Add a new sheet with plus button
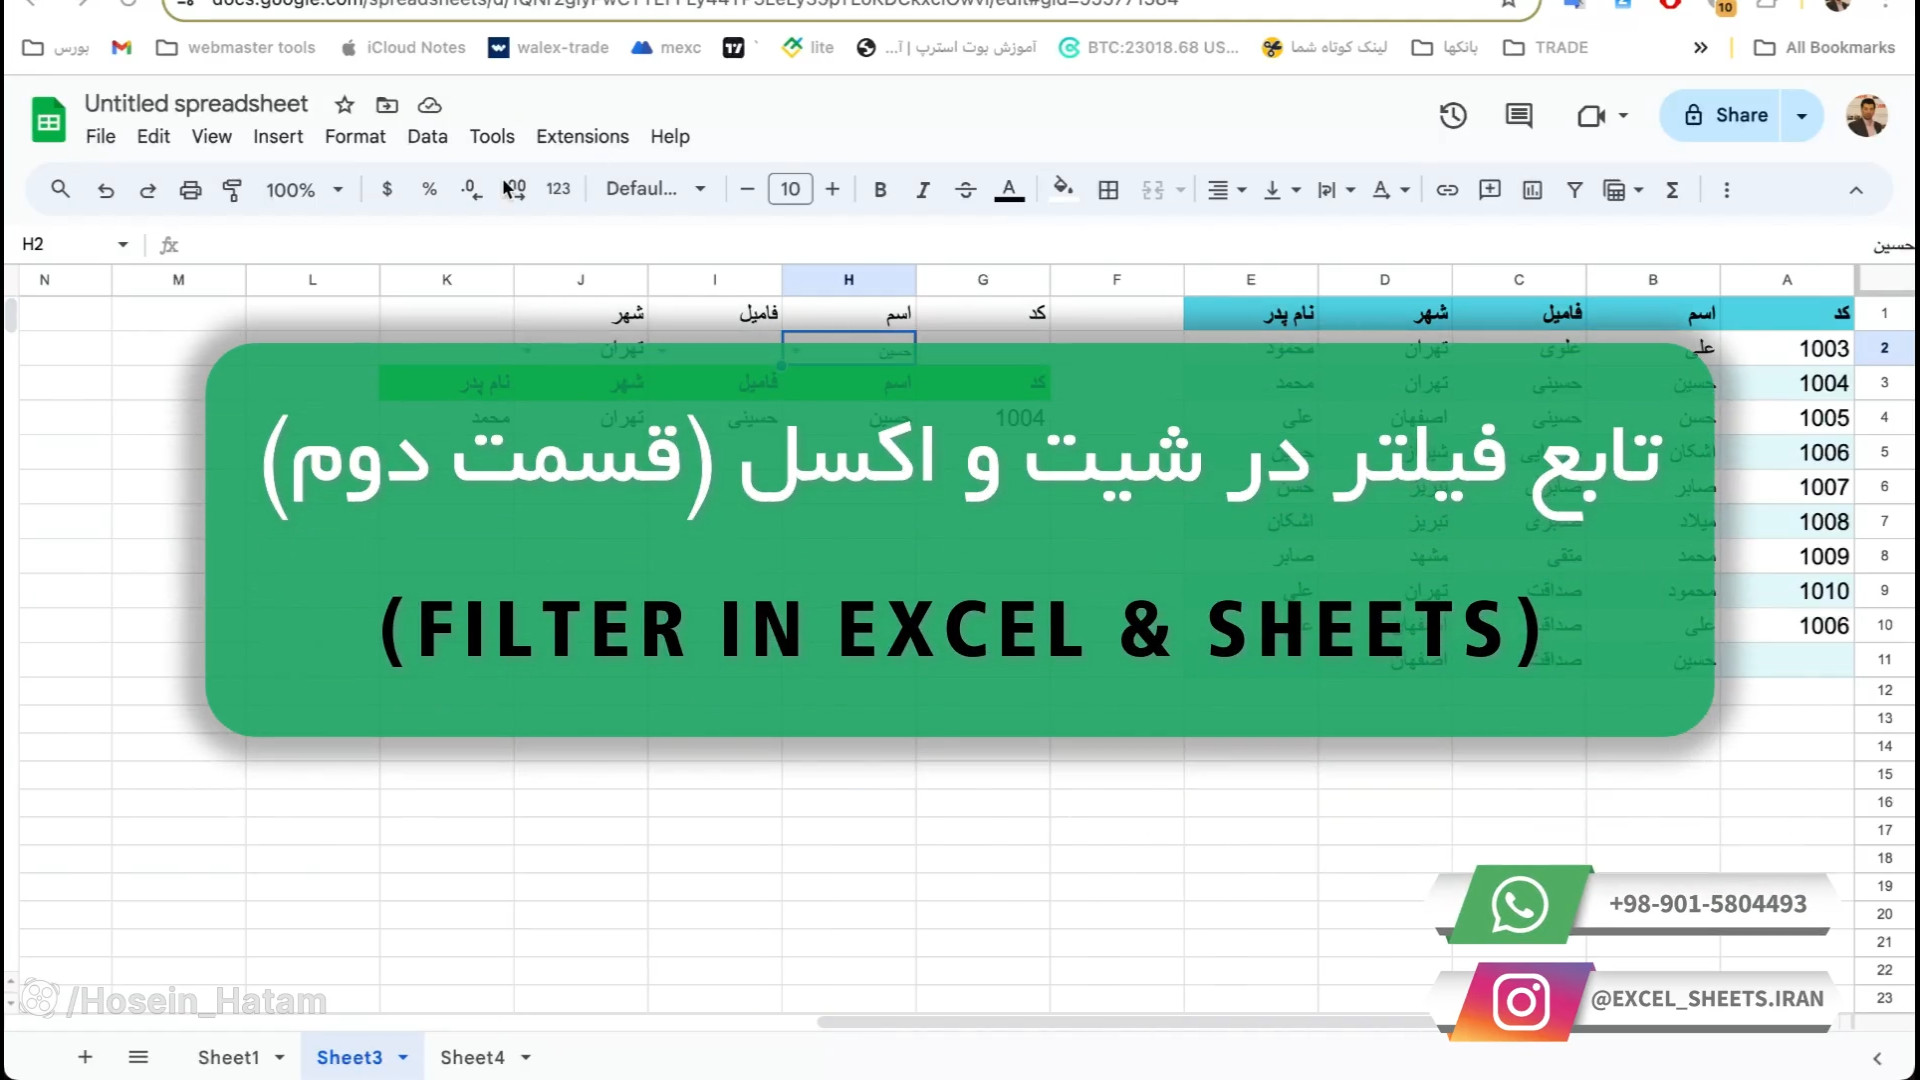Image resolution: width=1920 pixels, height=1080 pixels. [85, 1057]
